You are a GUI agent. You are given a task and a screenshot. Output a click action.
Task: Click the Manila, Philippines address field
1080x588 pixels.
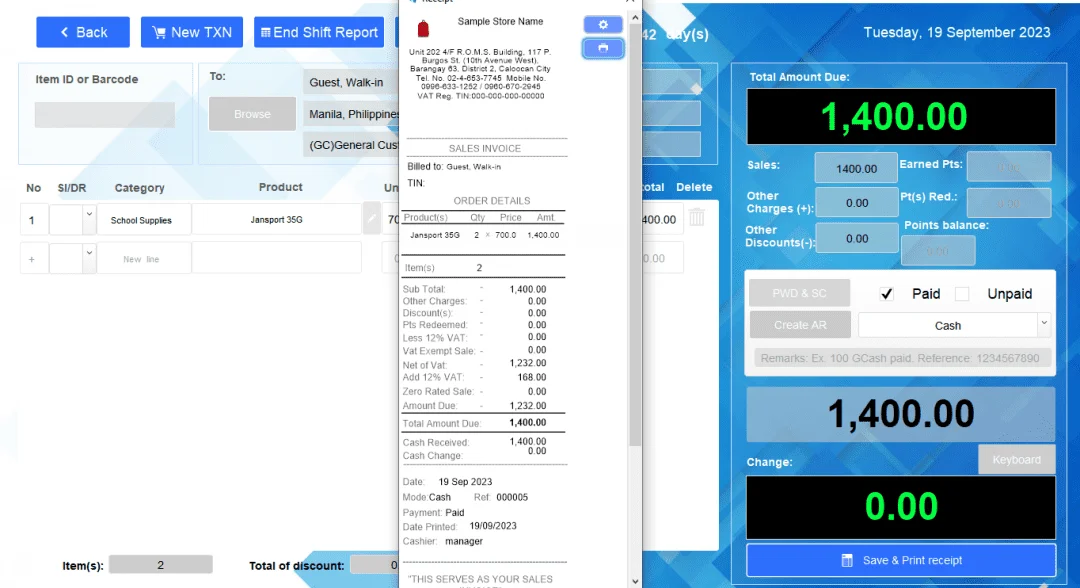351,114
